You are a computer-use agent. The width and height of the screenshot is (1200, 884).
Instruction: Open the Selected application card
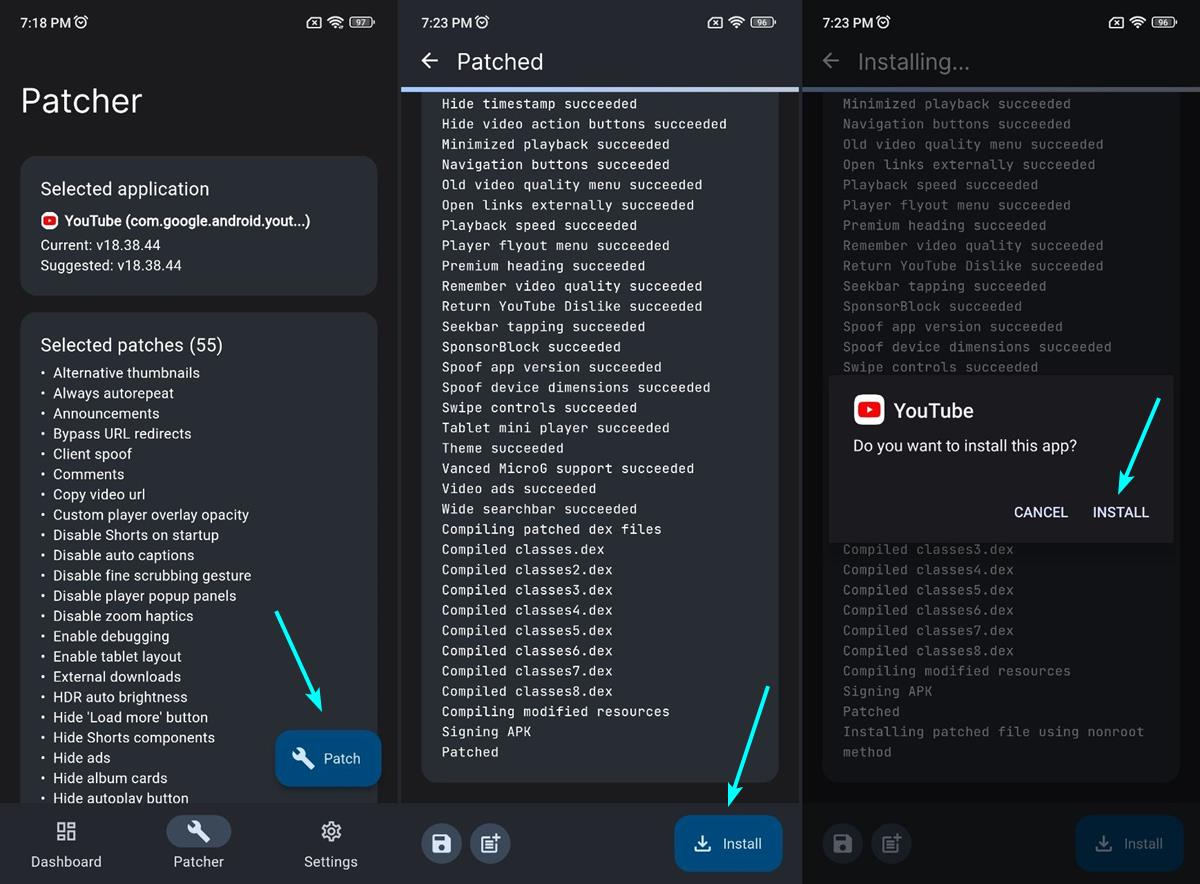click(198, 226)
